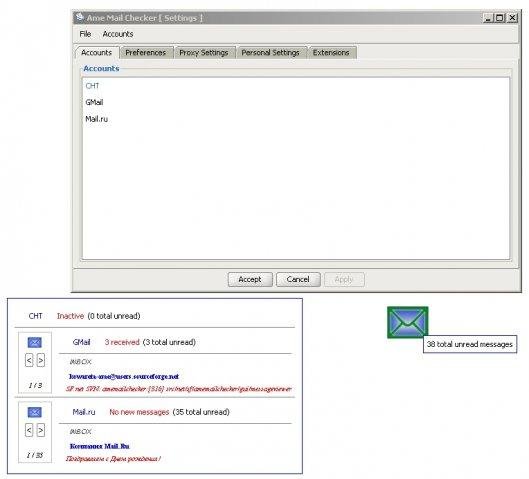Screen dimensions: 529x479
Task: Click the '(35 total unread)' text
Action: coord(201,412)
